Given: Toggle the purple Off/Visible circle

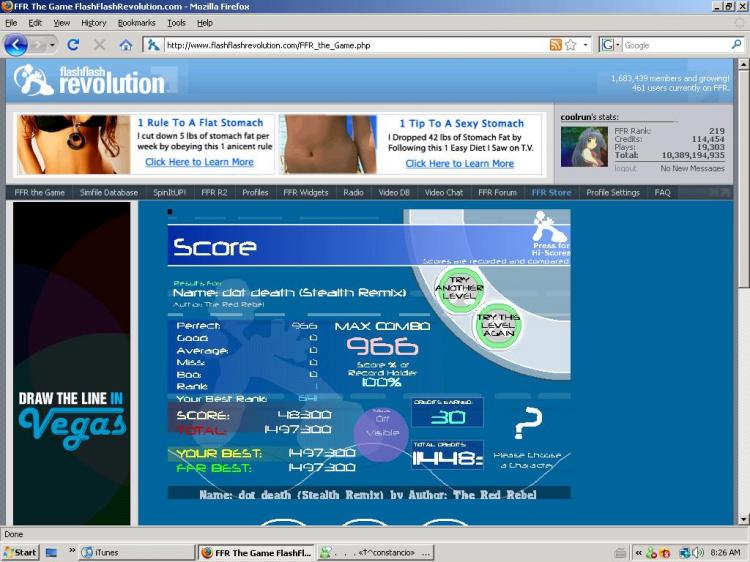Looking at the screenshot, I should click(382, 433).
